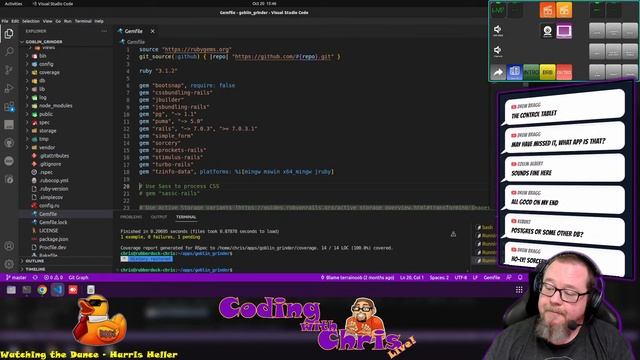This screenshot has height=360, width=640.
Task: Click the Ln 20, Col 1 cursor position
Action: [x=411, y=278]
